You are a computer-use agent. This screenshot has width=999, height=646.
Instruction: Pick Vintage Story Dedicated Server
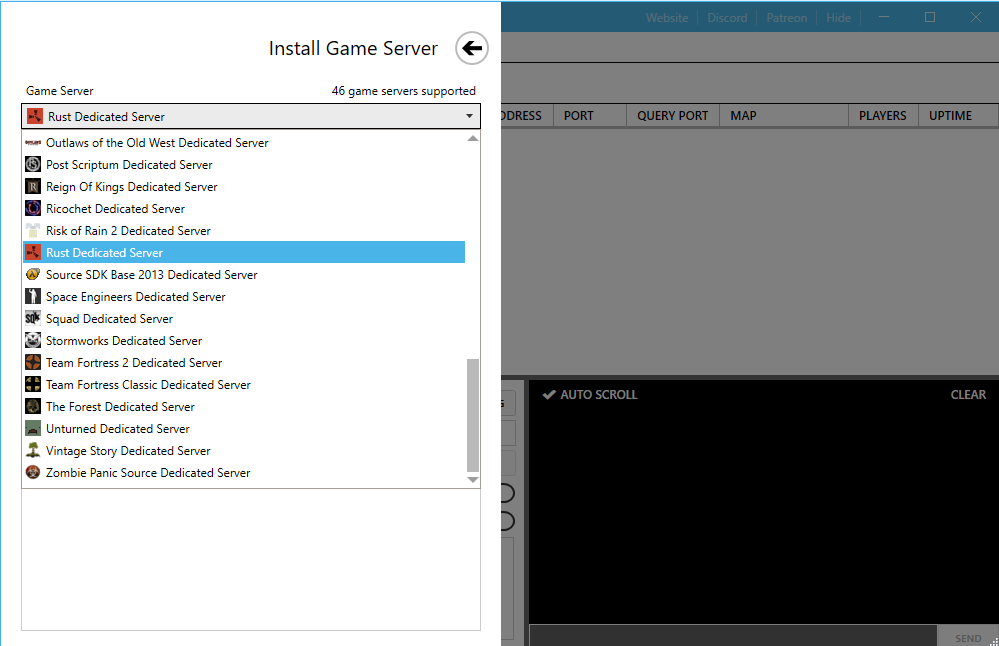244,450
